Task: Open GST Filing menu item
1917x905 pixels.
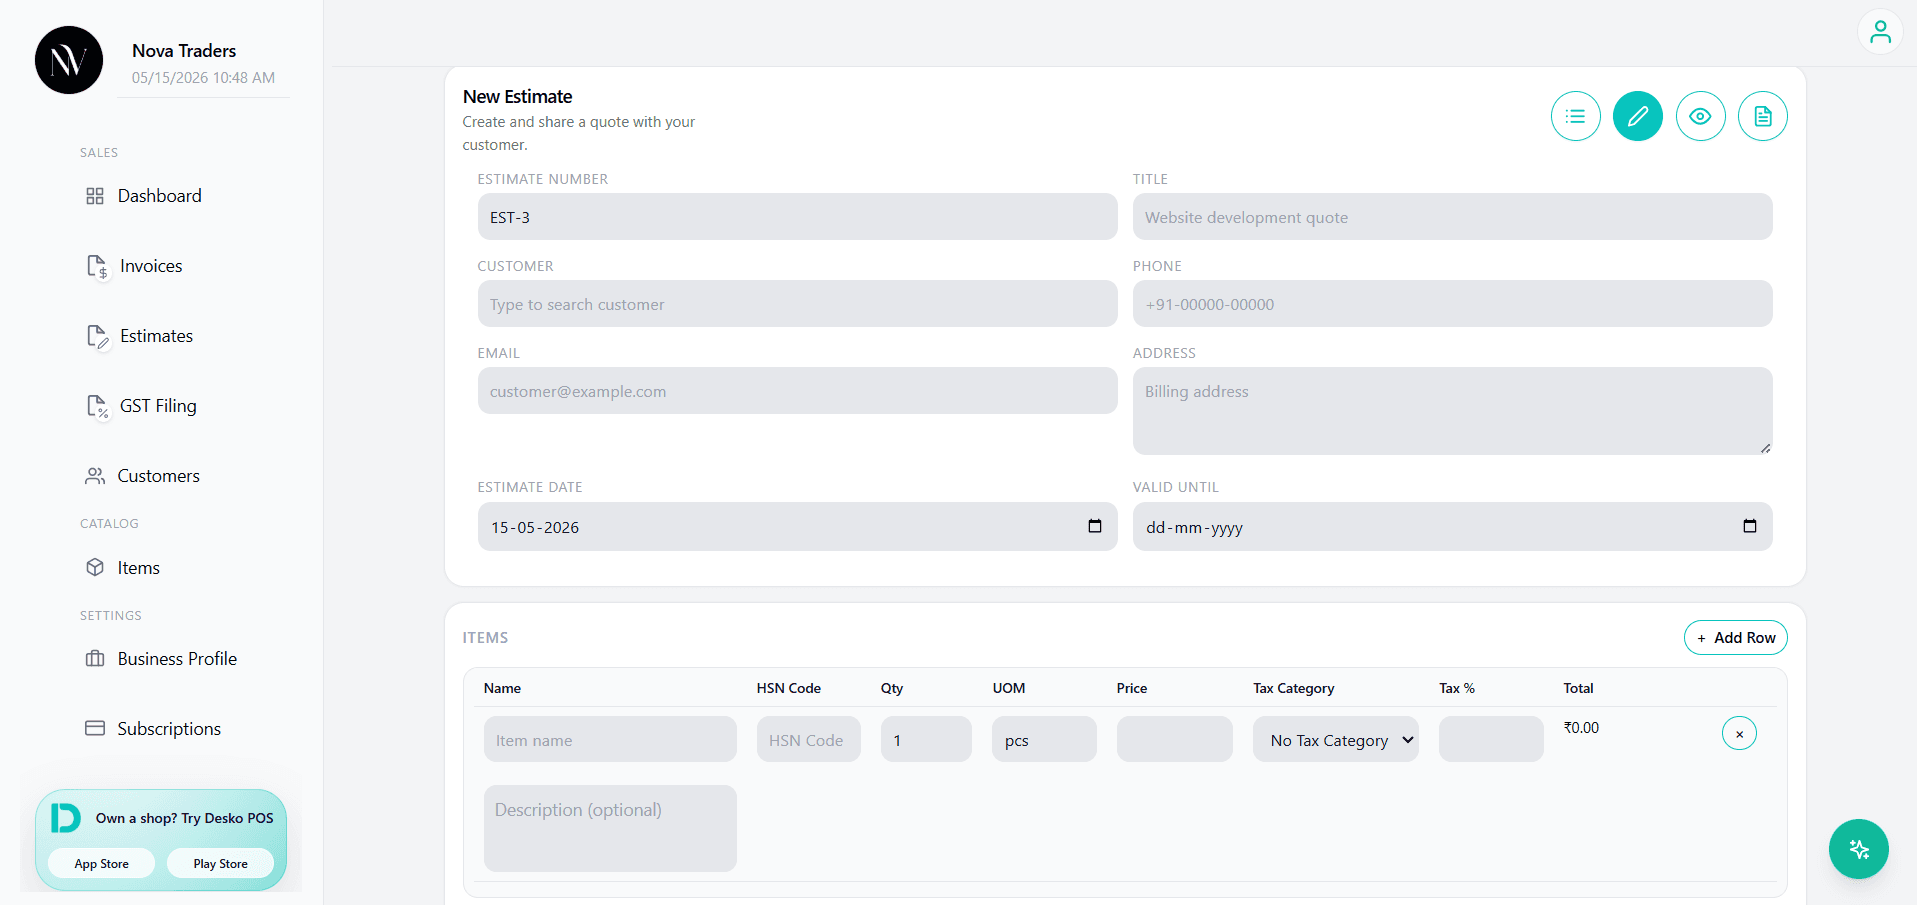Action: (158, 406)
